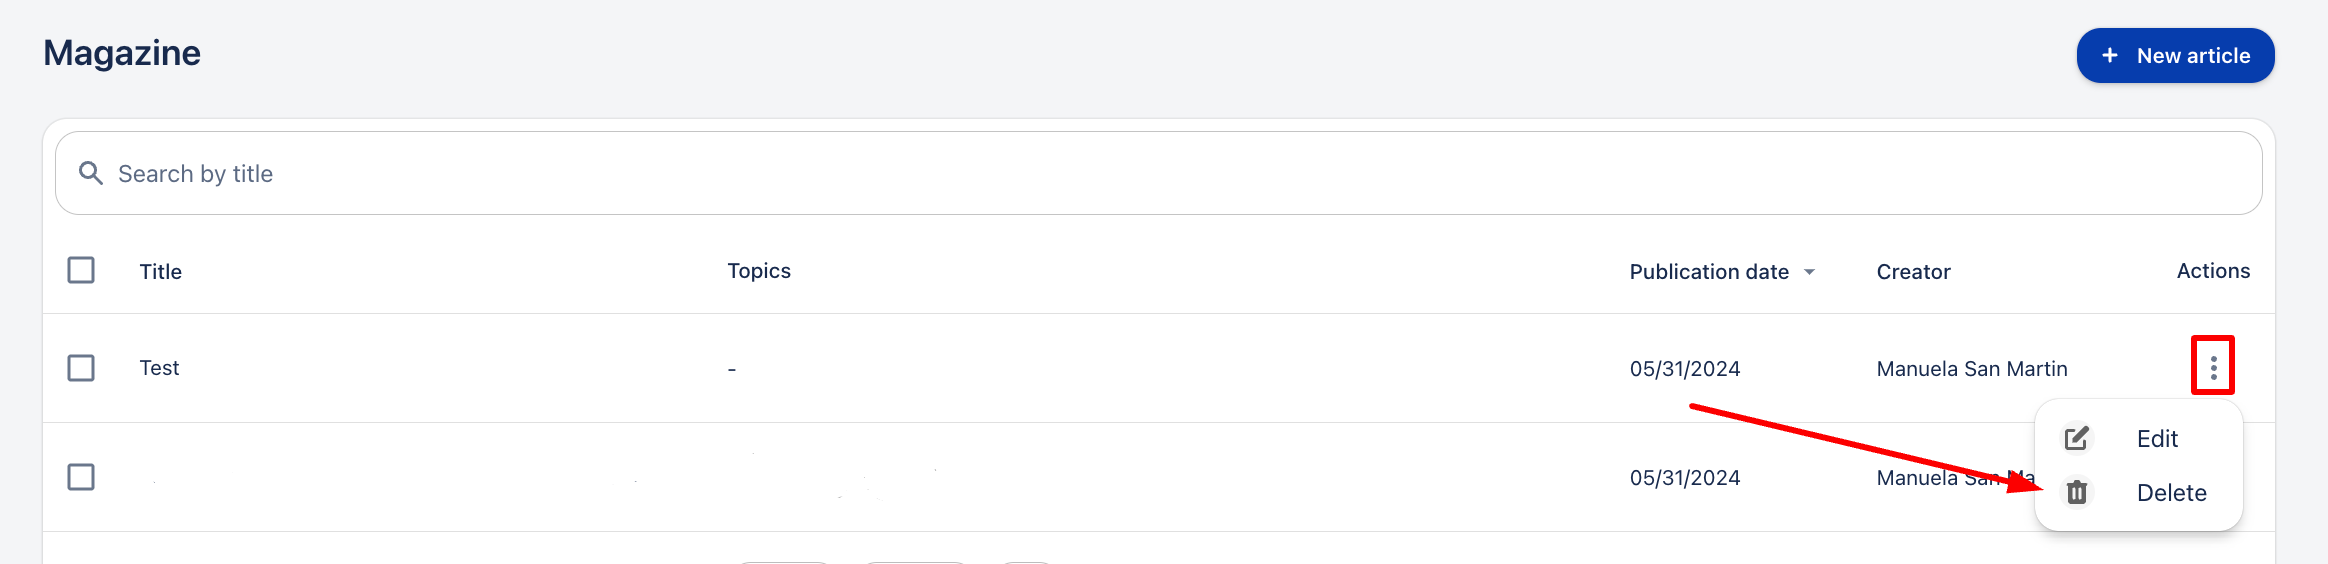
Task: Click the Actions column header
Action: click(x=2213, y=271)
